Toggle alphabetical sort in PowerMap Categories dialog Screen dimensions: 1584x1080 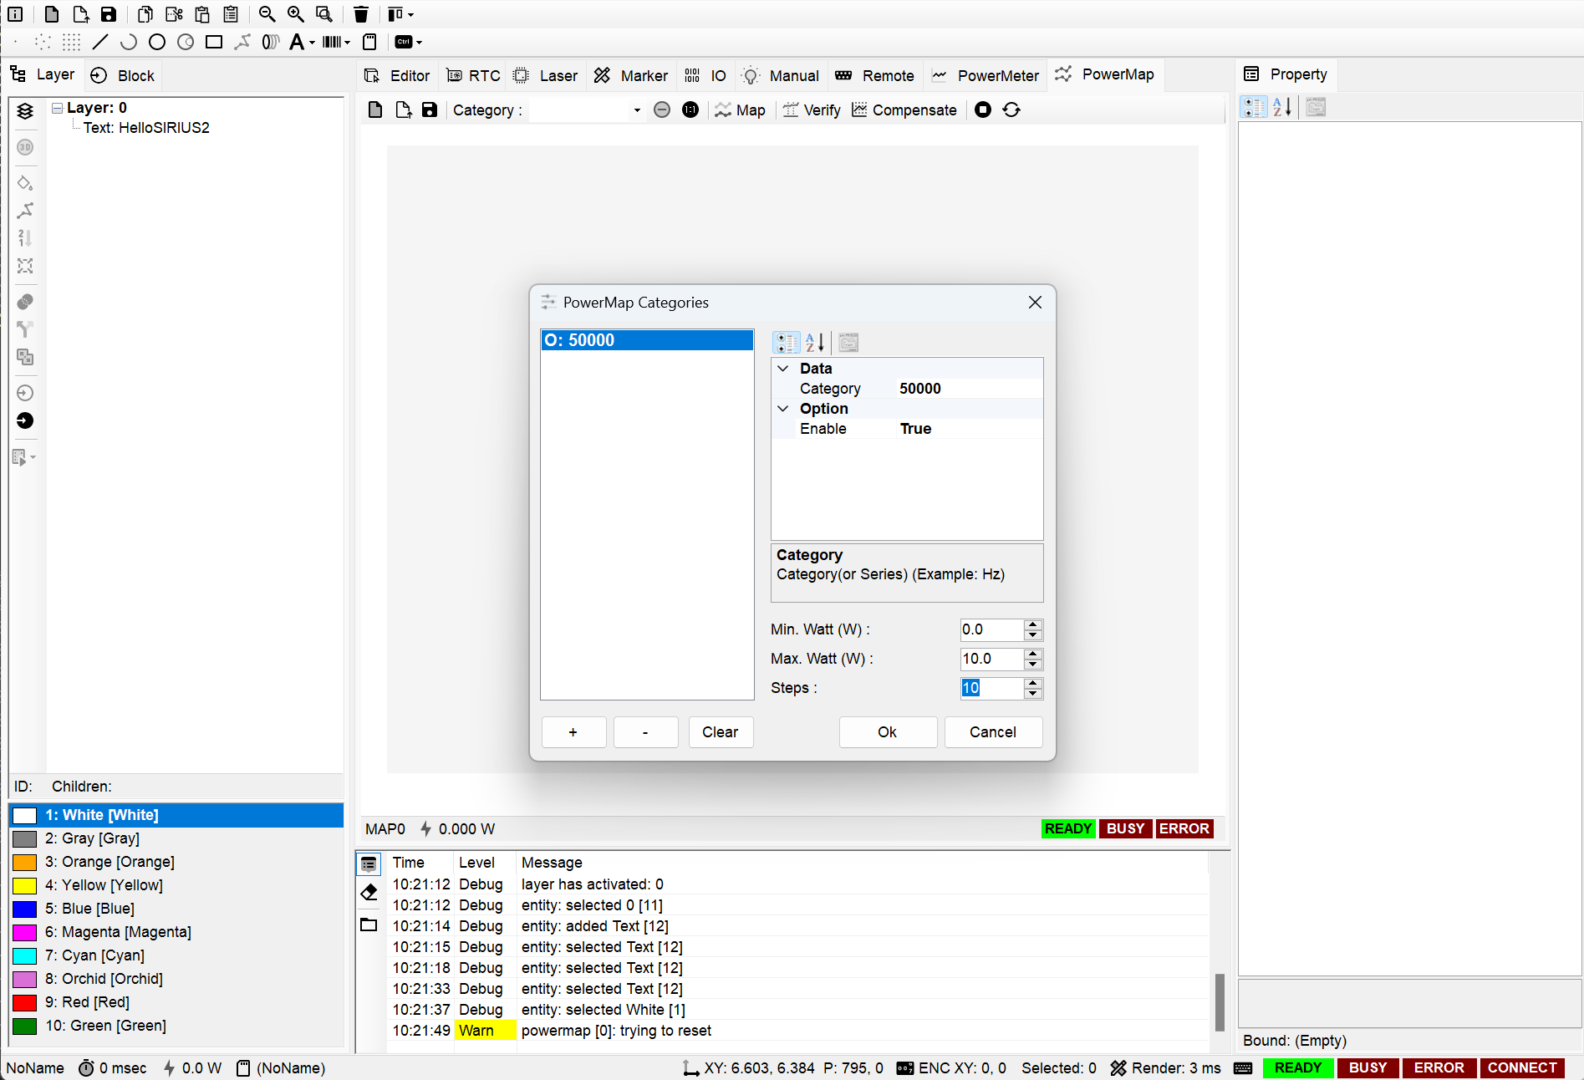pyautogui.click(x=815, y=343)
